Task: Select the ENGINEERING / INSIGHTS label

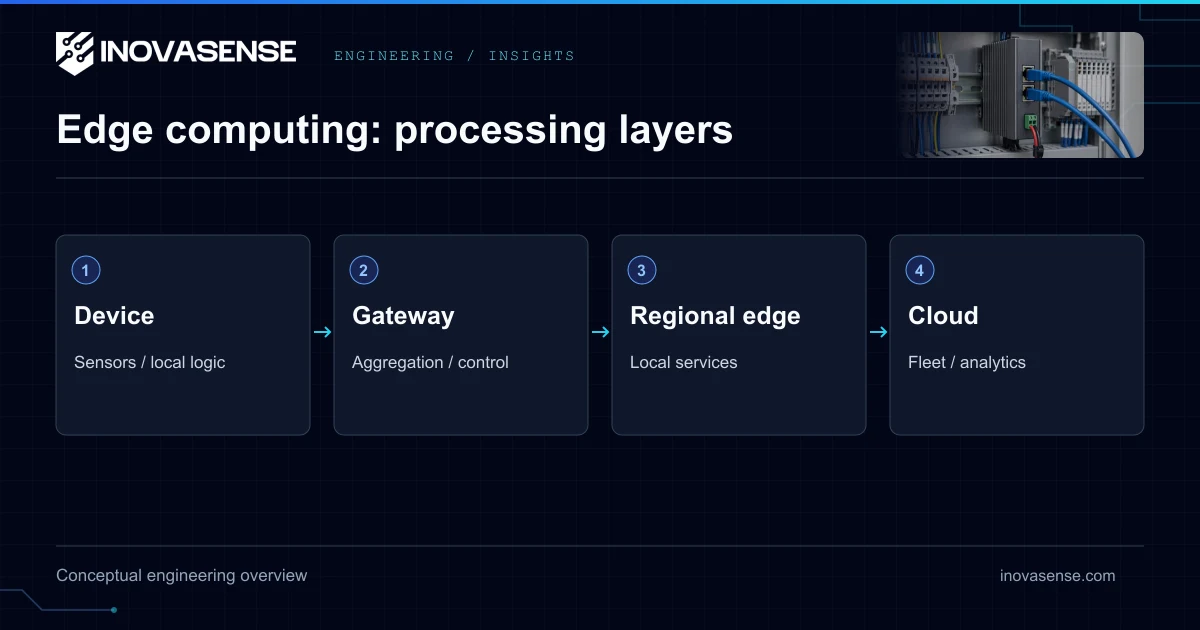Action: pyautogui.click(x=454, y=56)
